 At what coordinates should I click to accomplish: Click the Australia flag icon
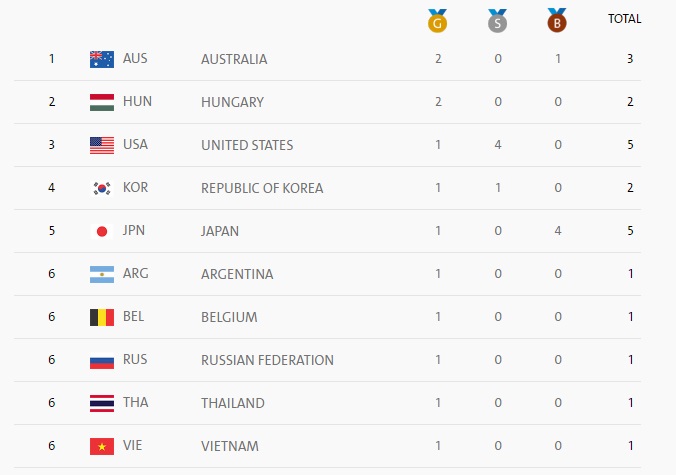[102, 59]
